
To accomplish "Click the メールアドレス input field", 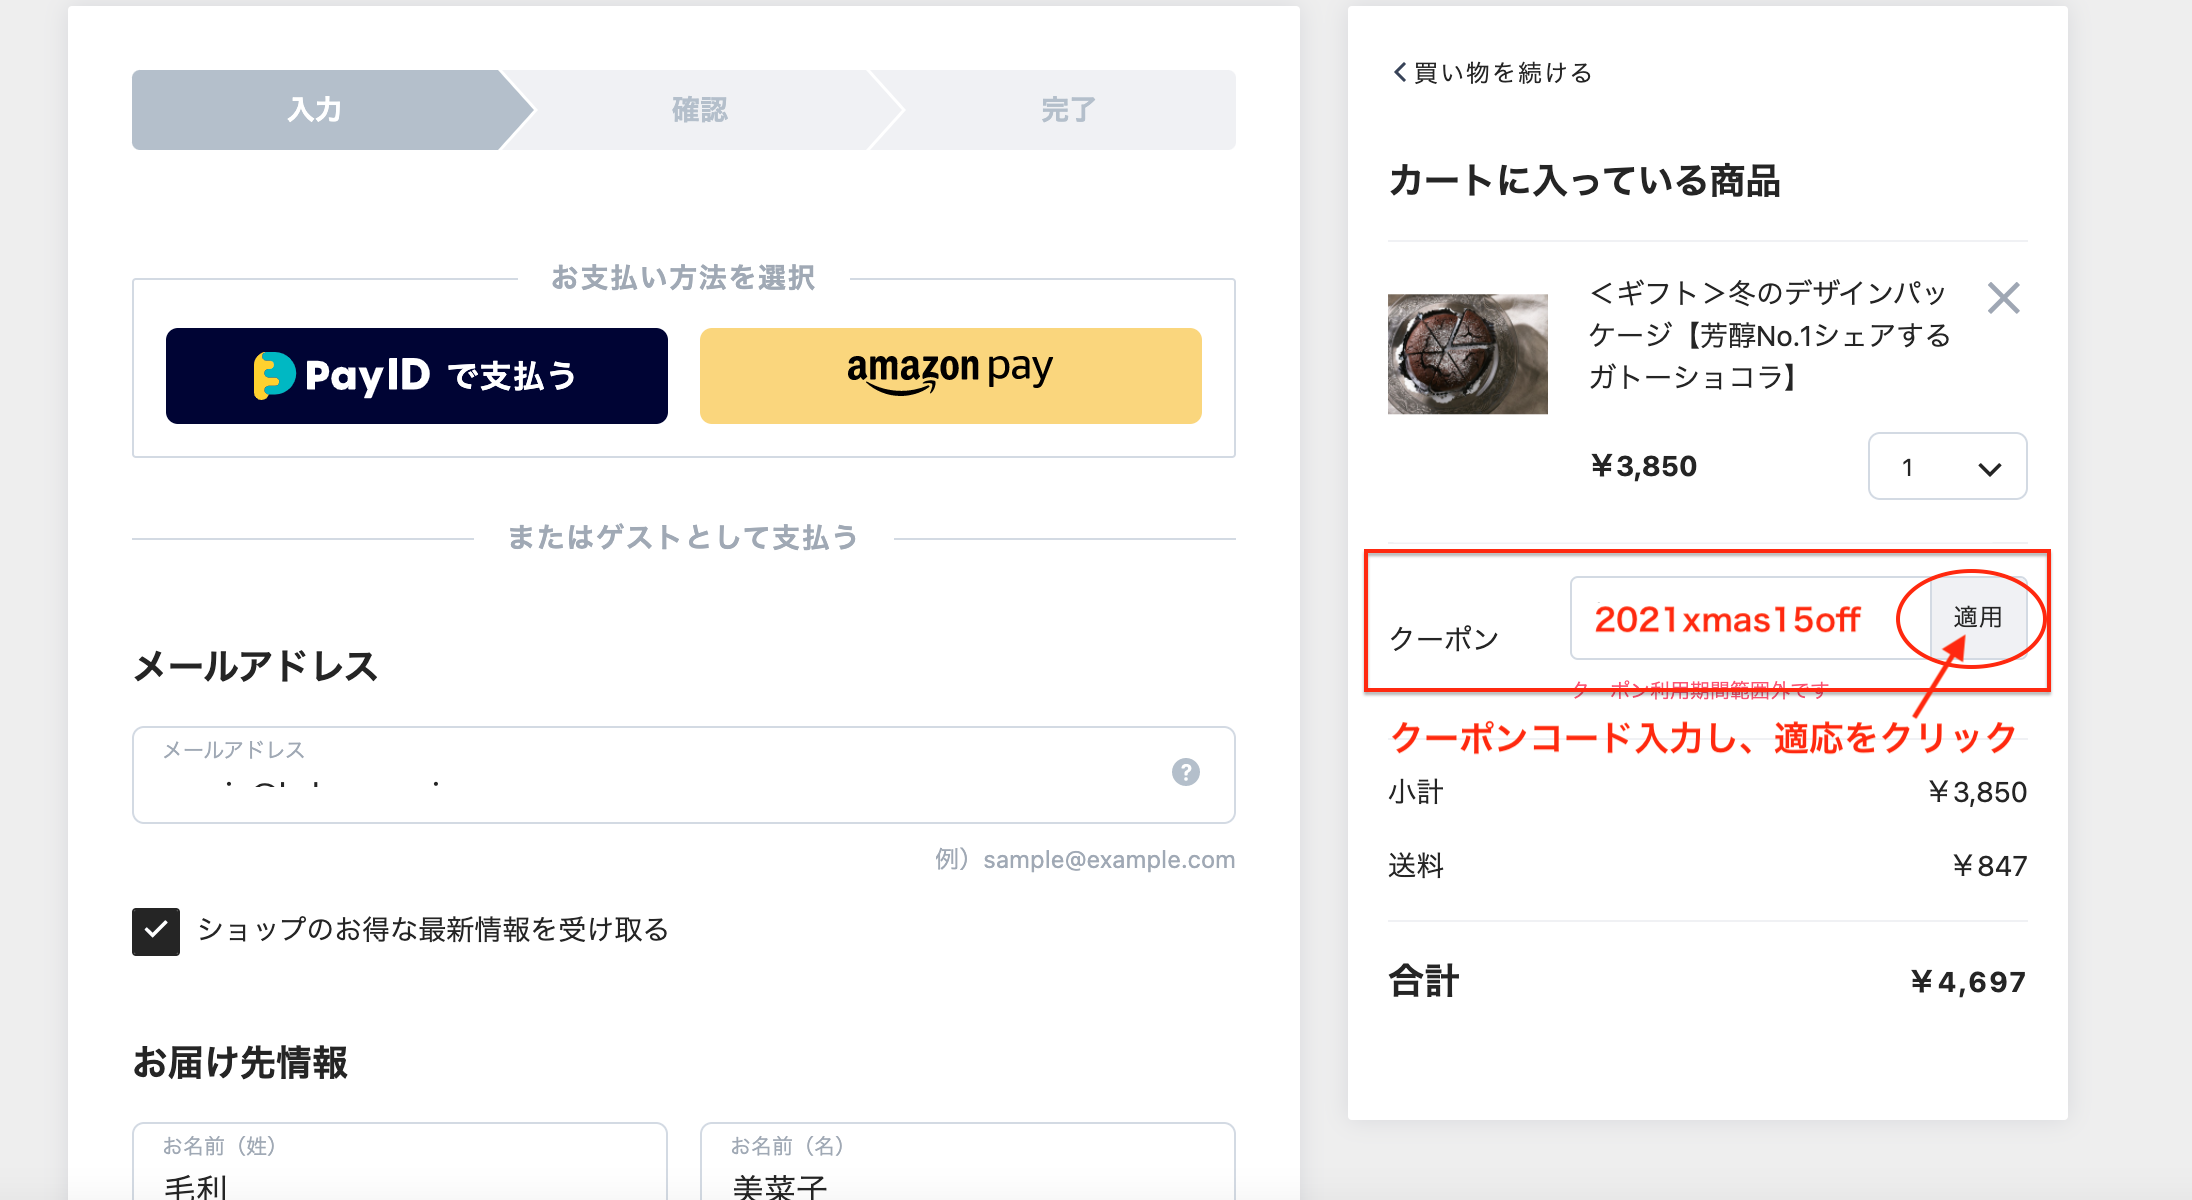I will (684, 775).
